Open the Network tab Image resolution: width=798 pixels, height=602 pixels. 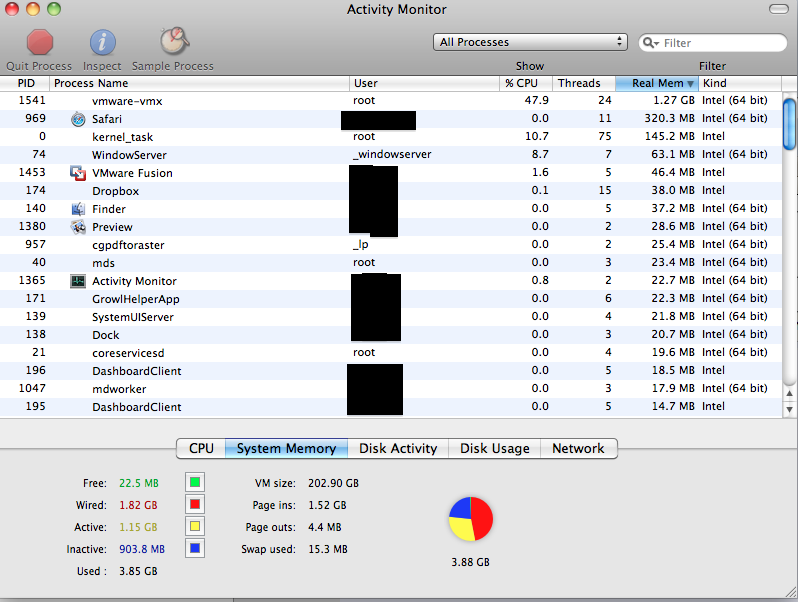tap(579, 448)
